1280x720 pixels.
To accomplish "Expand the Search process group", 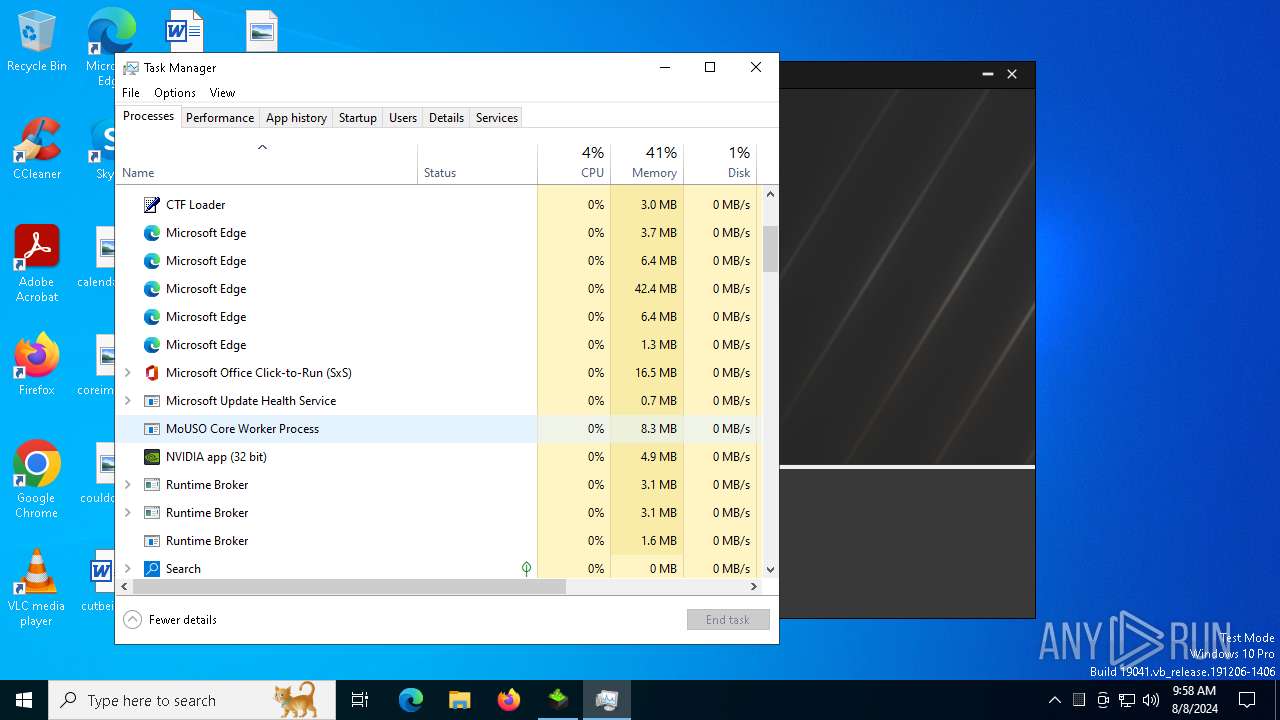I will point(127,569).
